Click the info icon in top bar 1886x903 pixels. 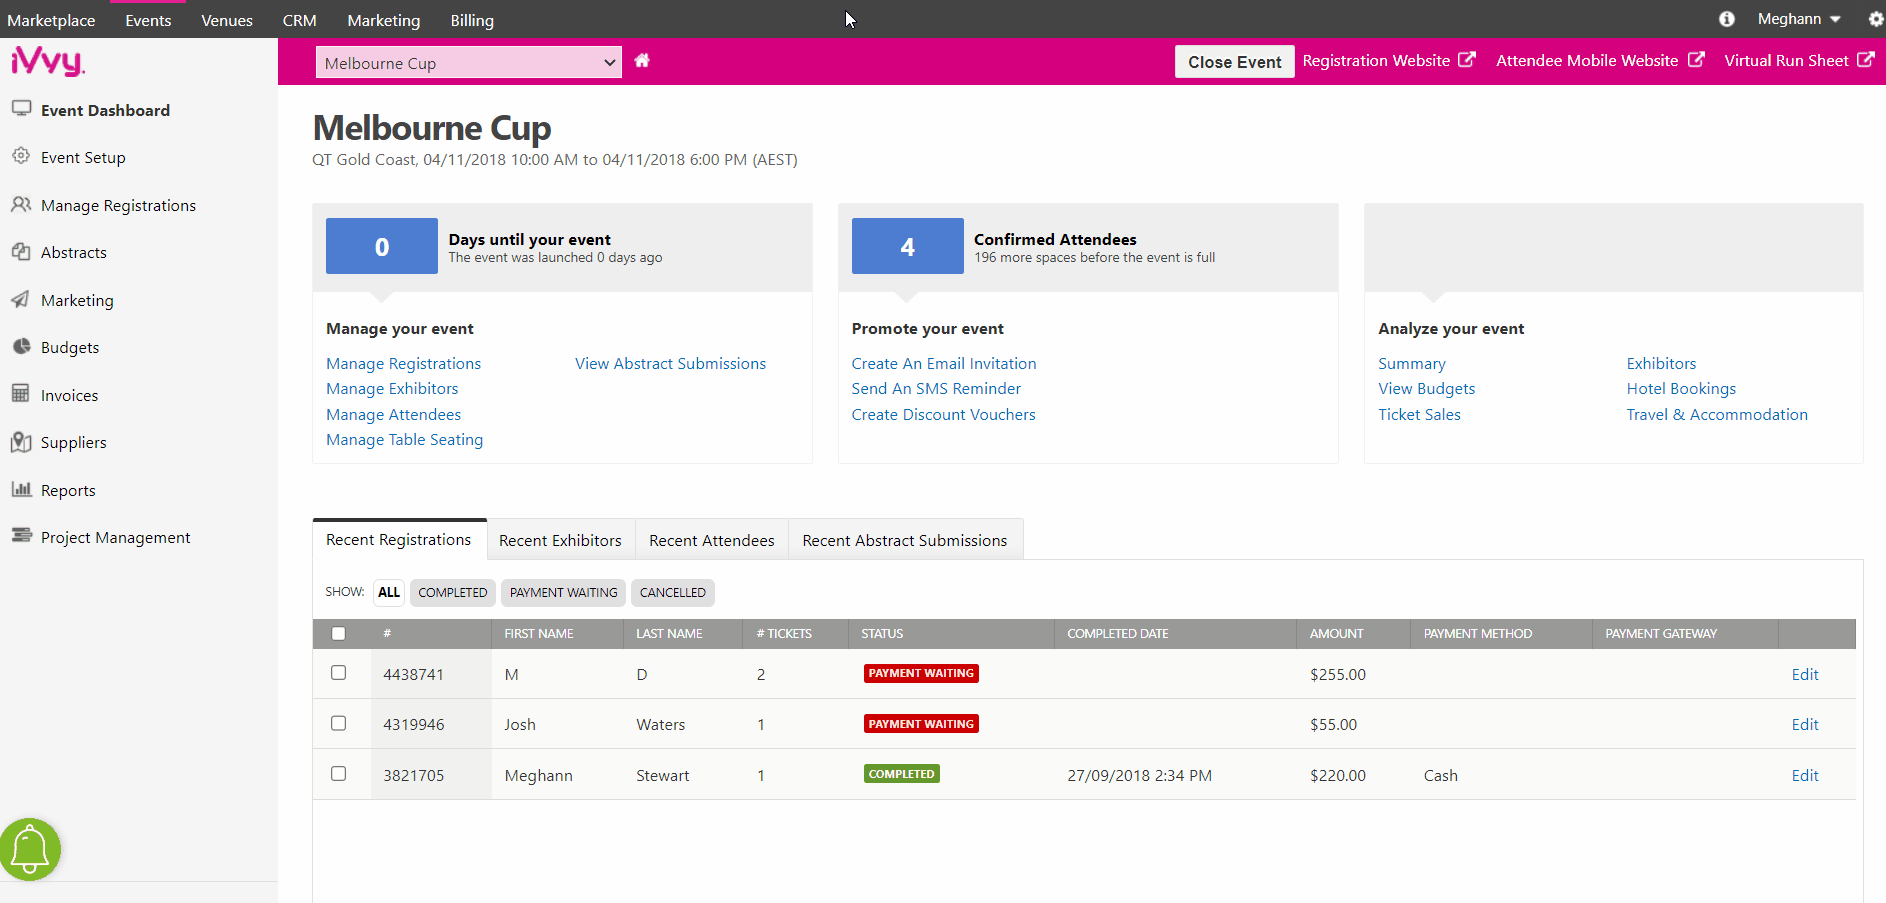1726,19
